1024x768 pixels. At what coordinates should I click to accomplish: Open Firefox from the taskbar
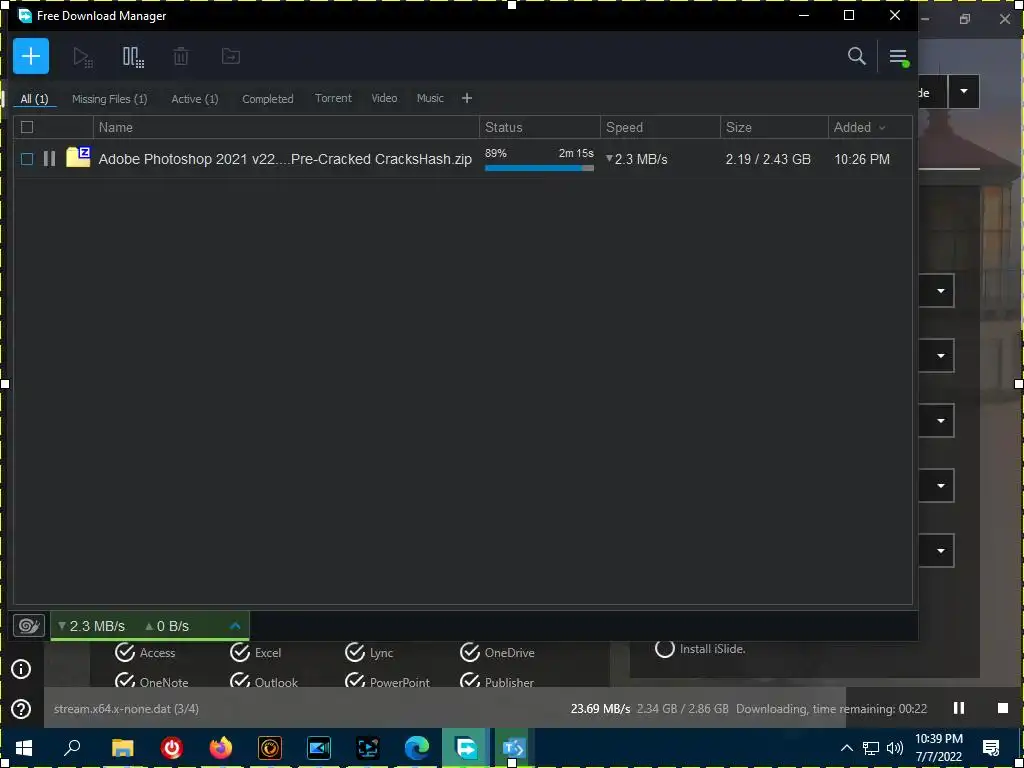(x=221, y=748)
